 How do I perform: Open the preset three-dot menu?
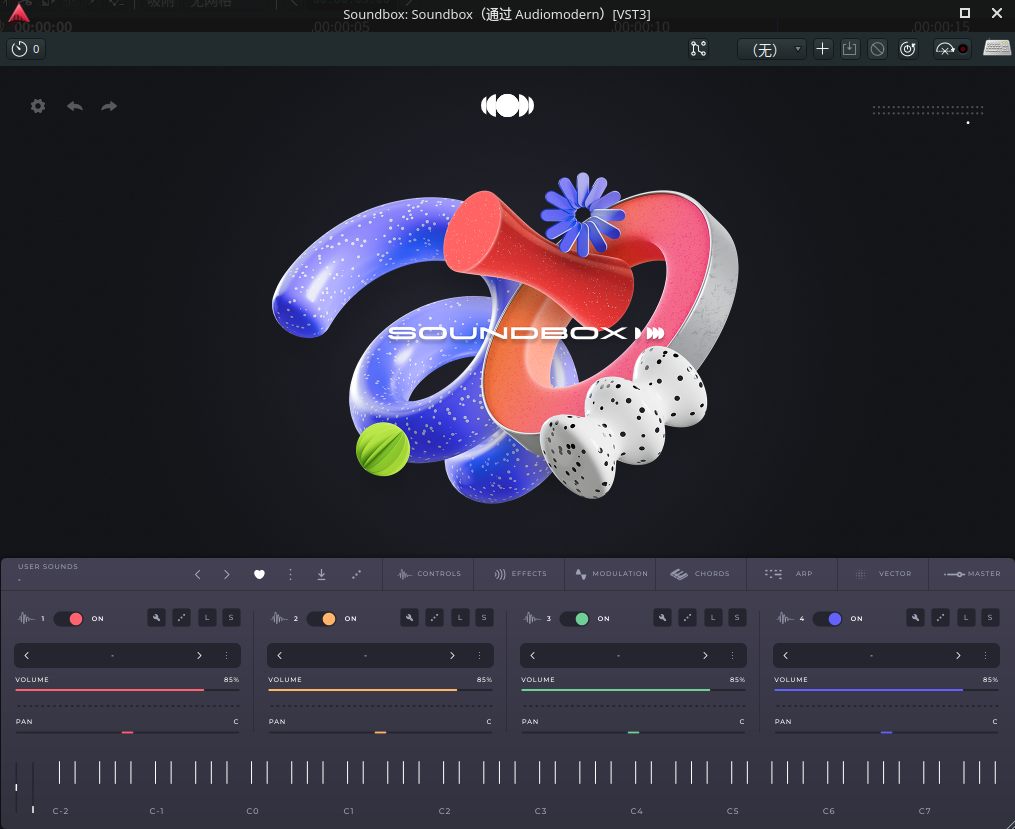click(x=290, y=574)
